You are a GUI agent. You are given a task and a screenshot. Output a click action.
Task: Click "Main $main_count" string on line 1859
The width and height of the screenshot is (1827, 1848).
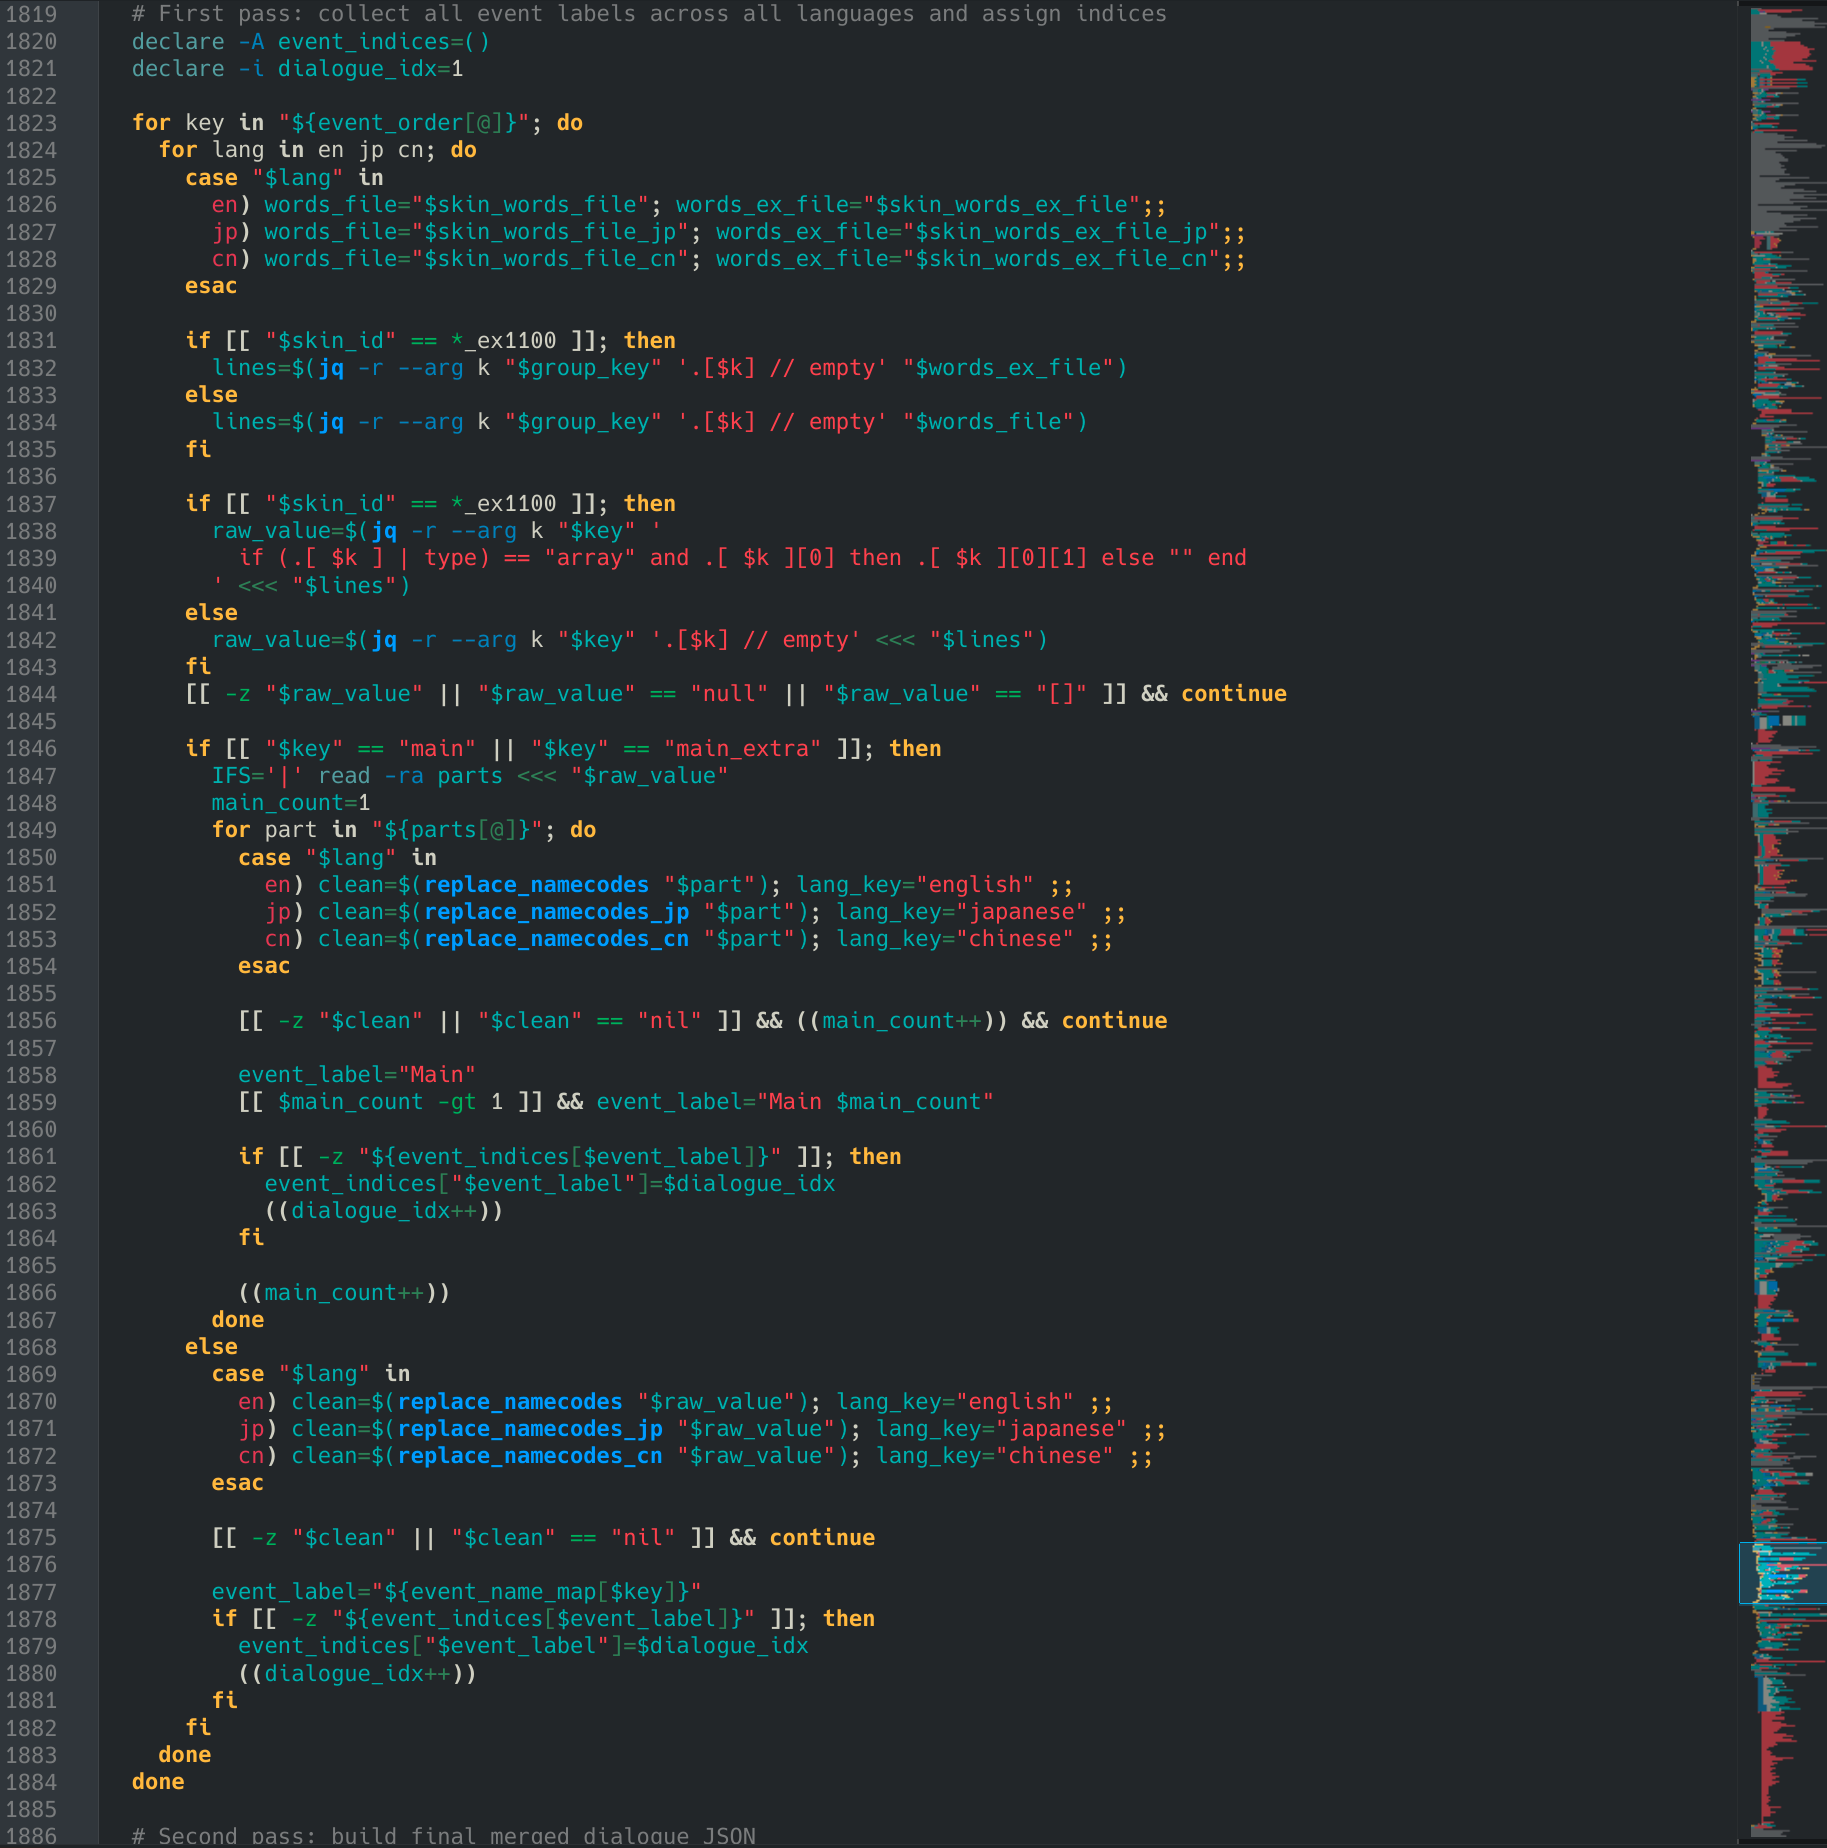[x=875, y=1102]
